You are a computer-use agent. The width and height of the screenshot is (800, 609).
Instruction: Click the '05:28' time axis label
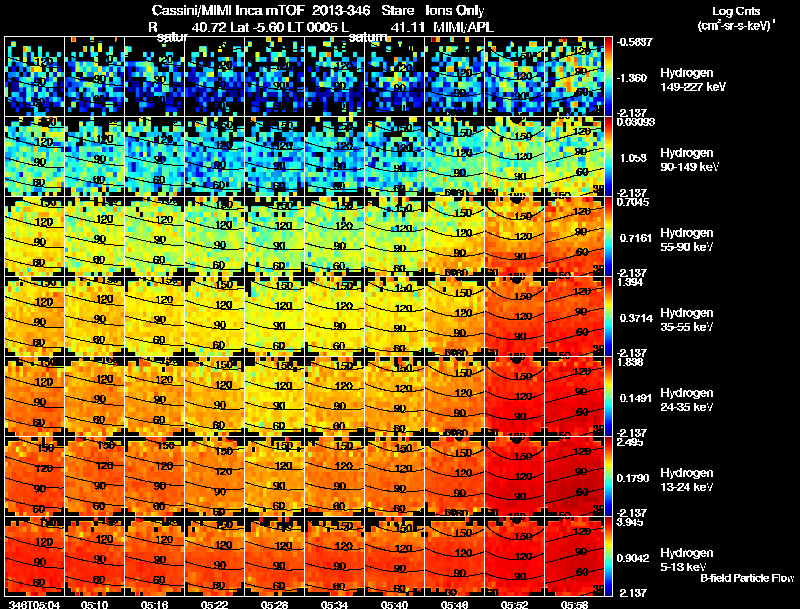coord(274,604)
